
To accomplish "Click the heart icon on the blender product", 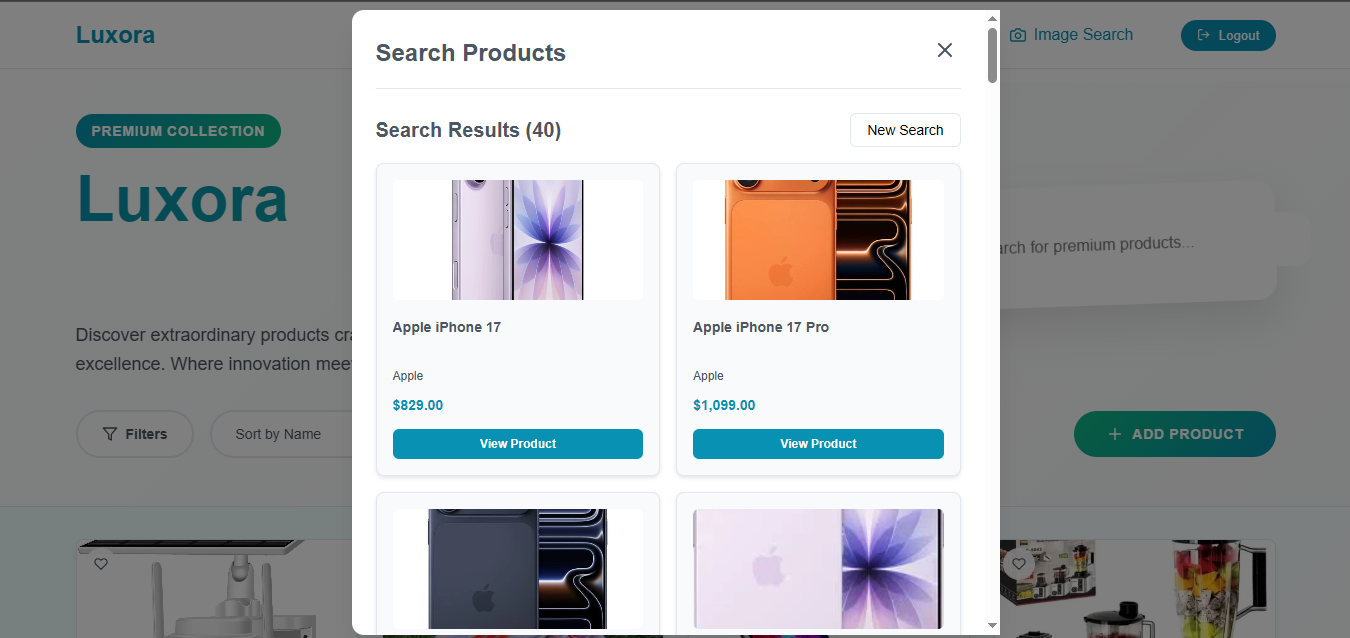I will coord(1018,564).
